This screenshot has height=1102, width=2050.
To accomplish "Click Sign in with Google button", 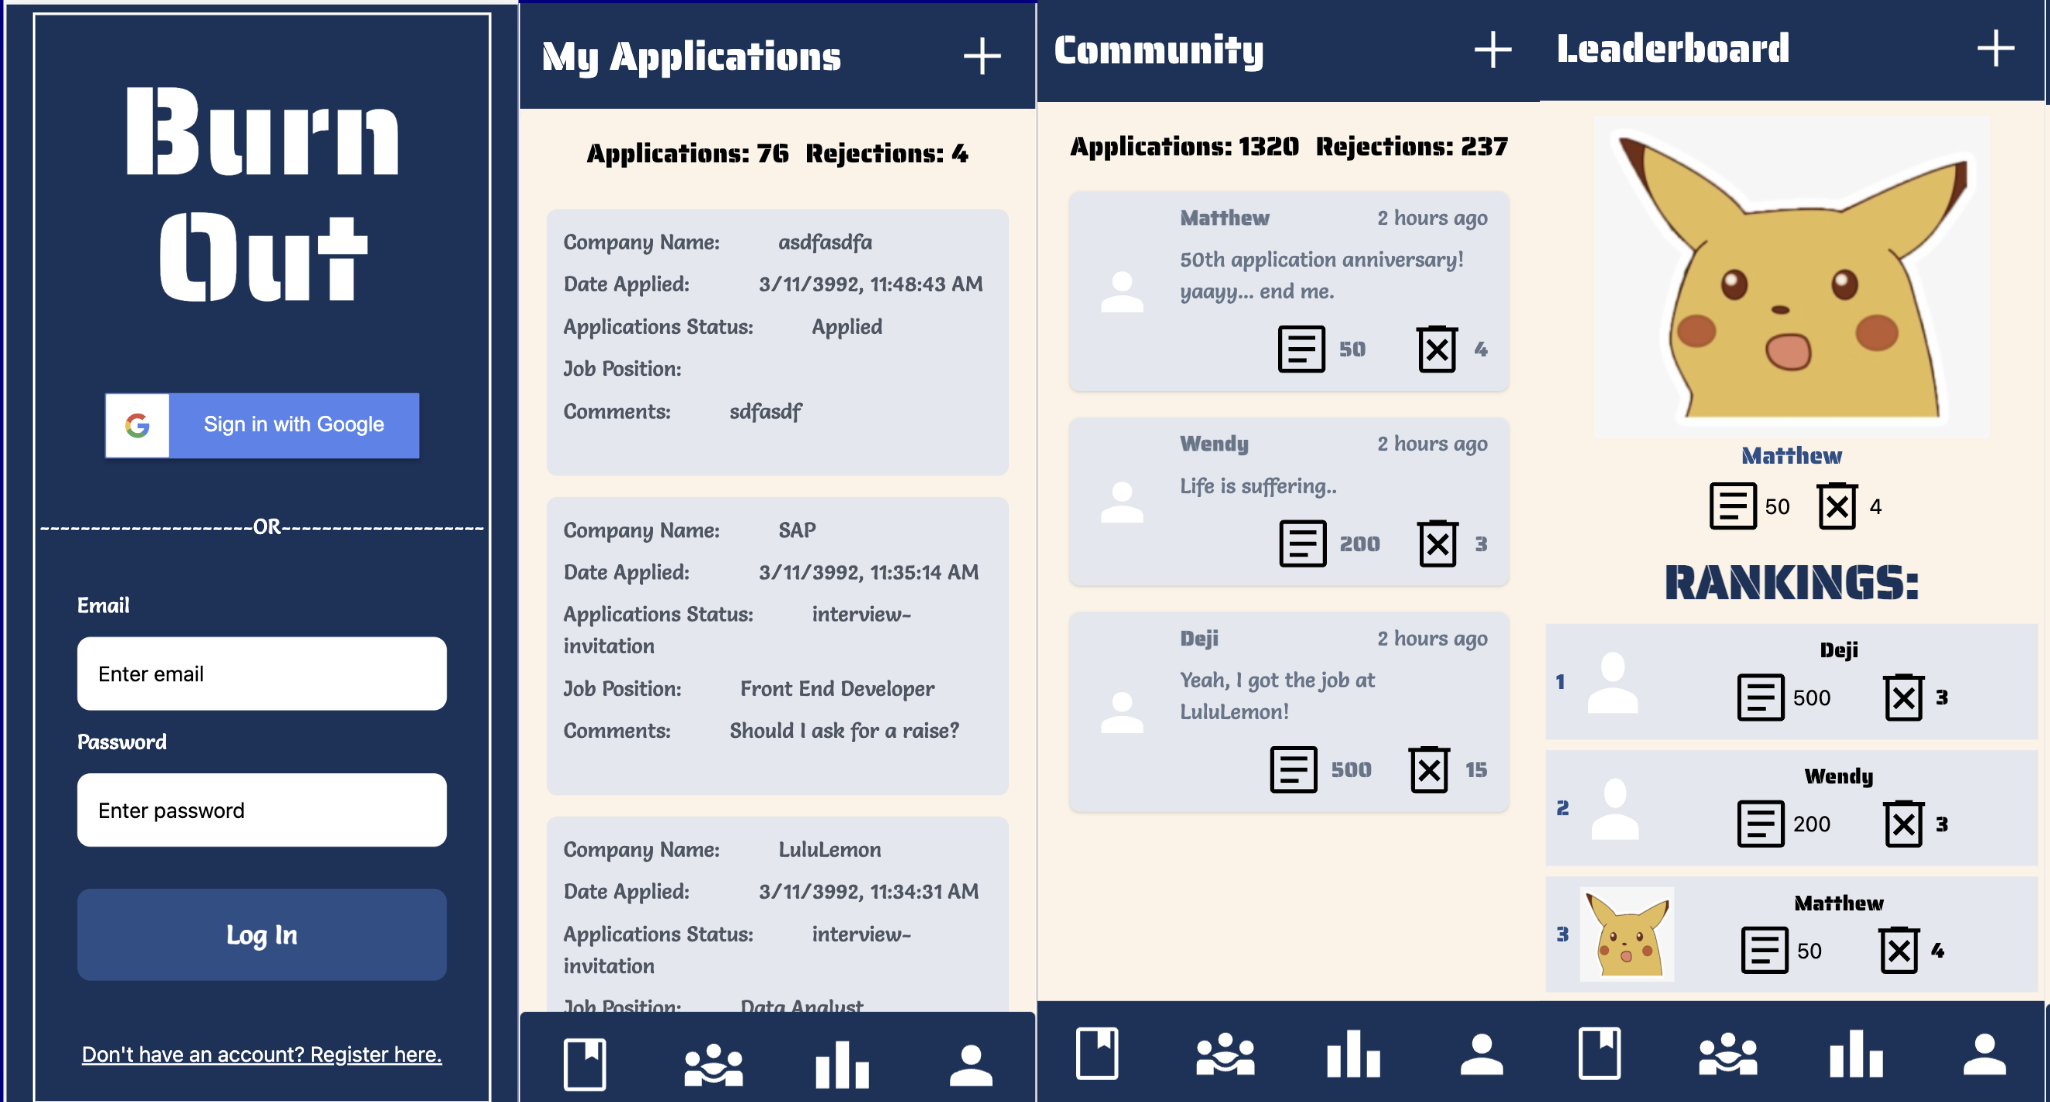I will point(262,425).
